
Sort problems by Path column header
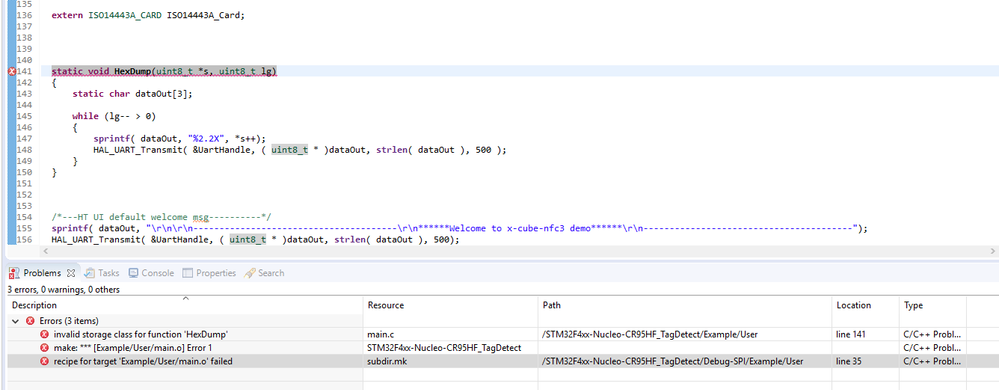tap(685, 305)
